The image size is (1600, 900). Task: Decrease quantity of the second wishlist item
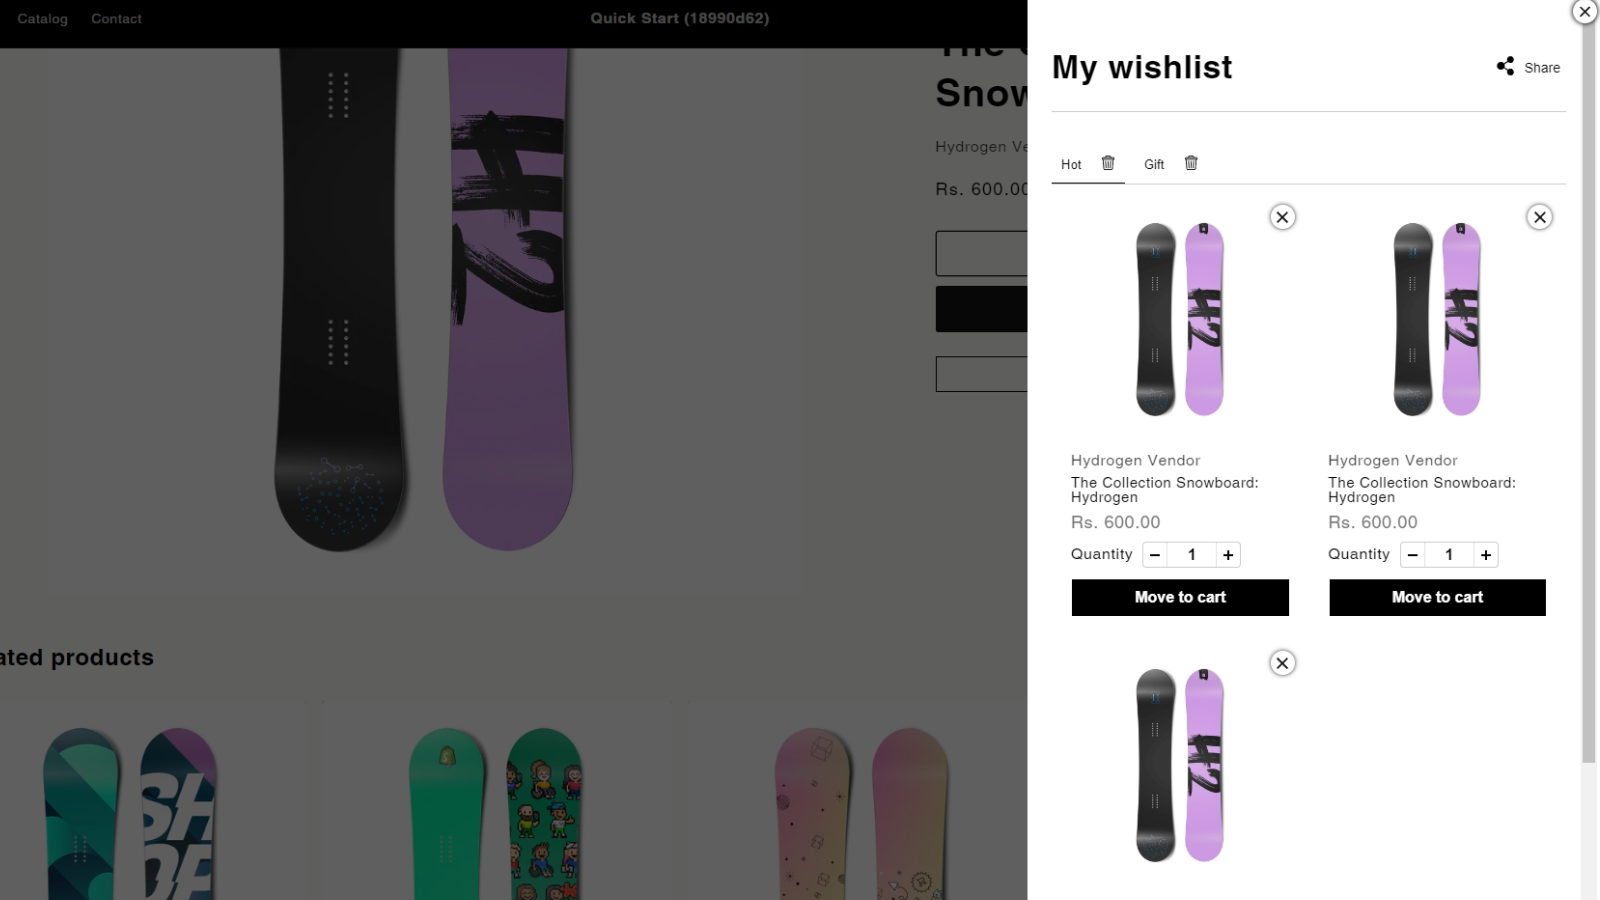[1412, 554]
